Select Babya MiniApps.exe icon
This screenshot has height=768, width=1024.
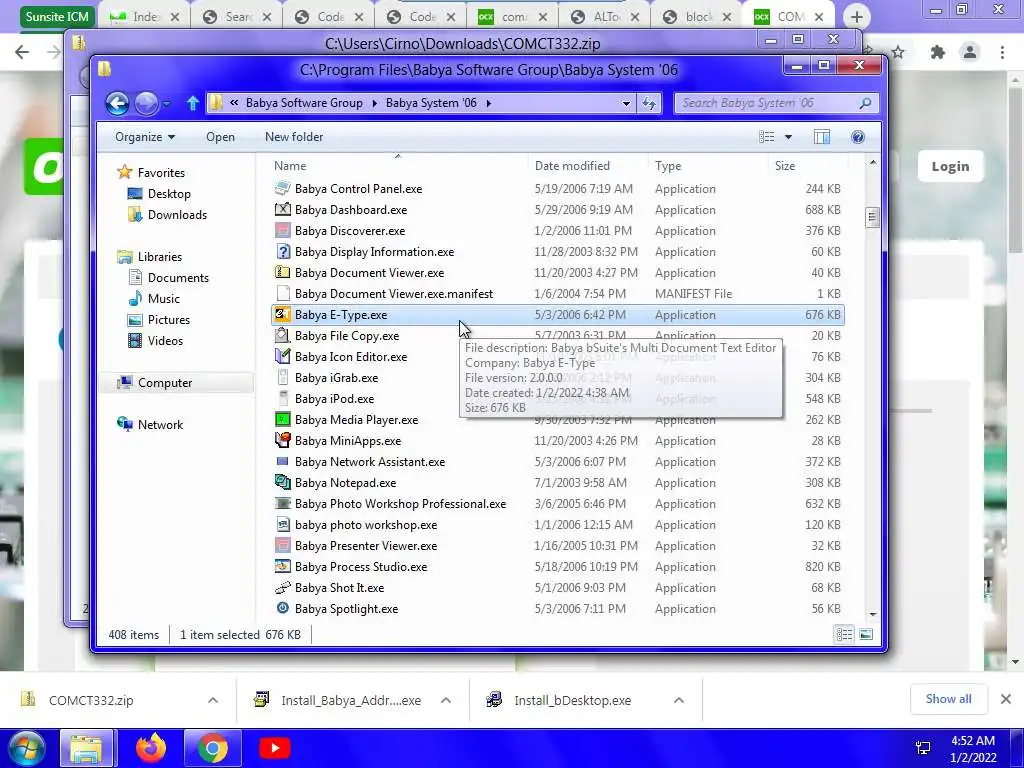pyautogui.click(x=282, y=441)
